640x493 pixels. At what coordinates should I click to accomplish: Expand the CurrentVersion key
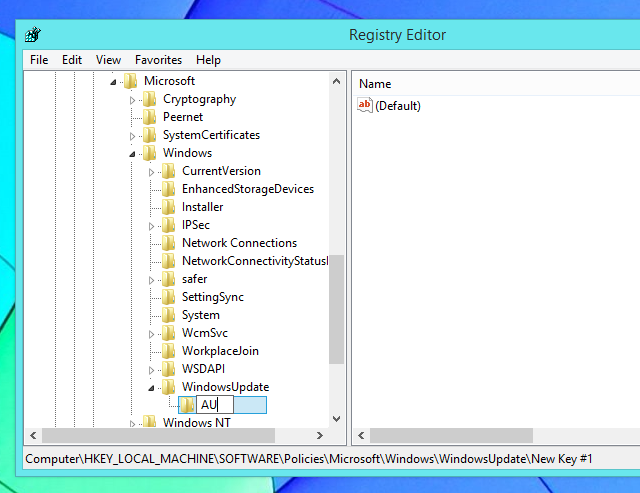pos(151,172)
